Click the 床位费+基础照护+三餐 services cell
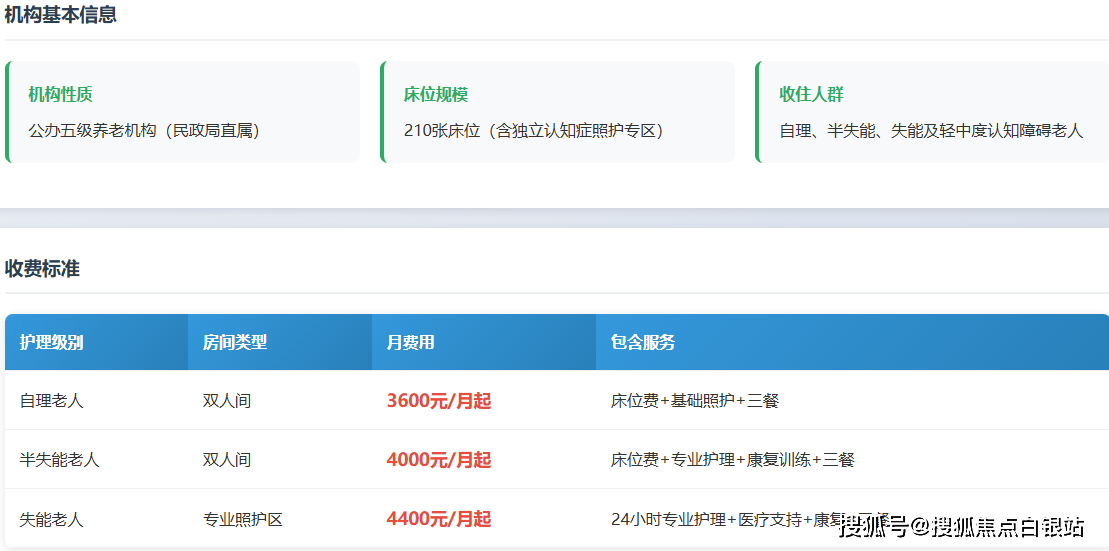This screenshot has height=551, width=1109. click(x=695, y=401)
